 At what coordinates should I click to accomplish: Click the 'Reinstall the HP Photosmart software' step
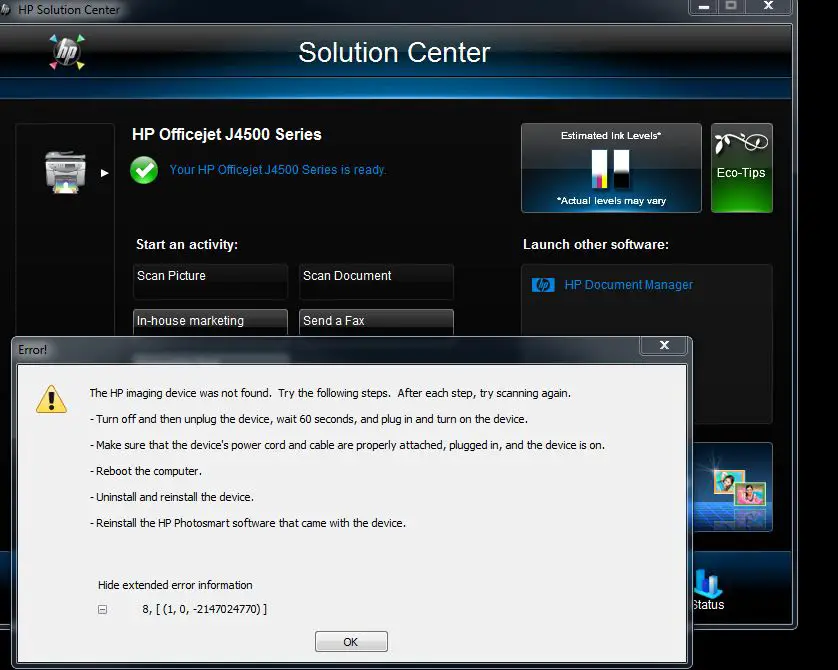tap(248, 523)
